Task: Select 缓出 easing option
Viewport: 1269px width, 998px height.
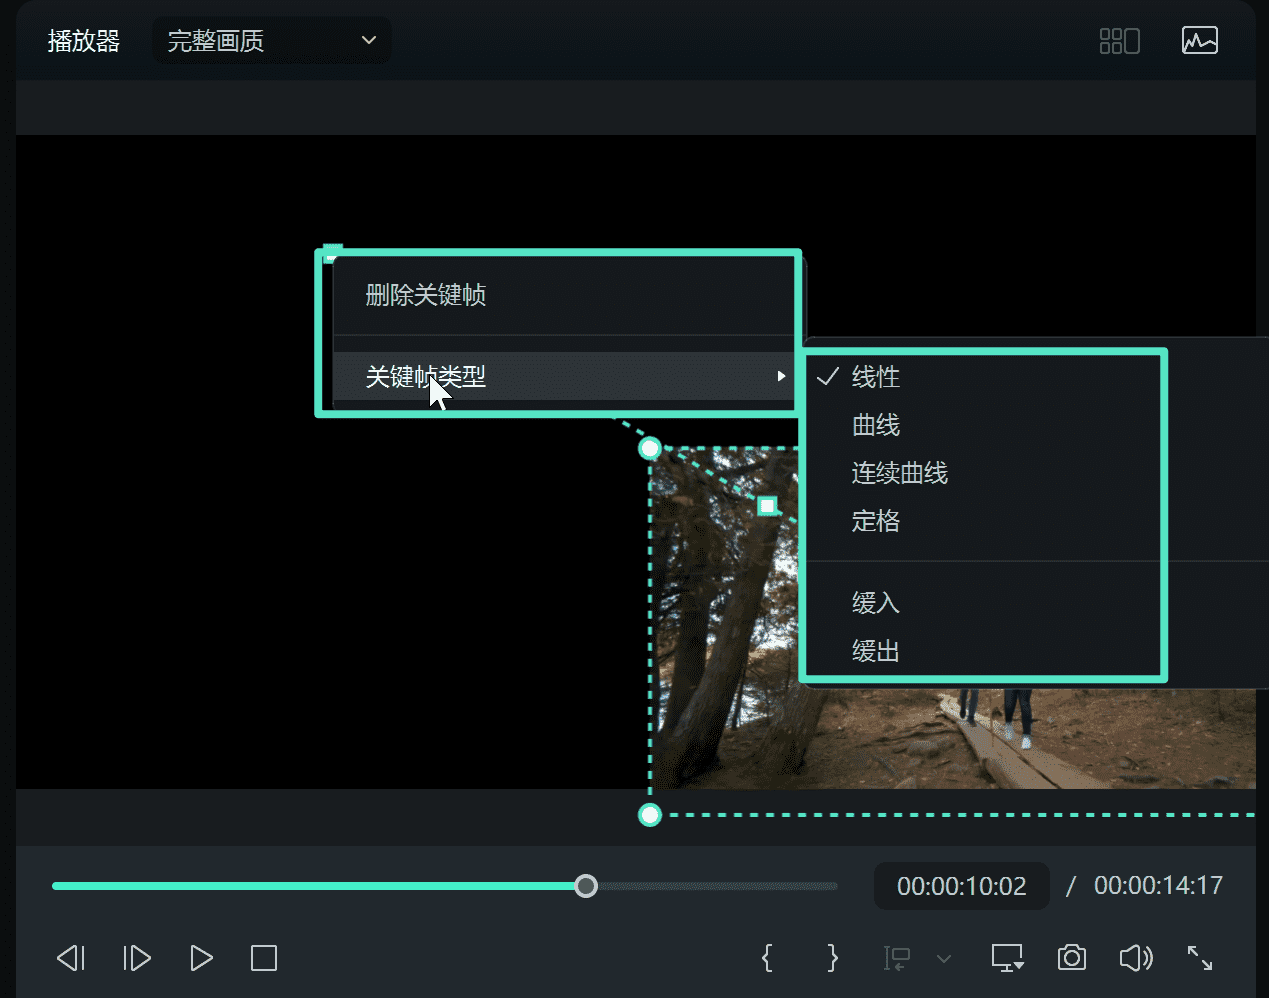Action: click(875, 650)
